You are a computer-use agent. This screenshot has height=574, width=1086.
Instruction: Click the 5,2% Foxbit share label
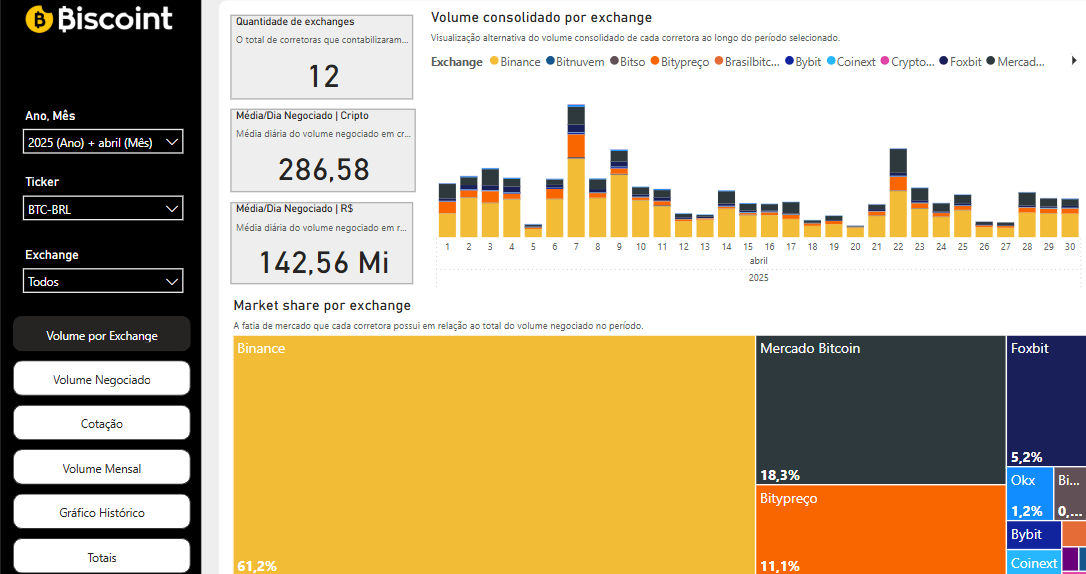pyautogui.click(x=1026, y=457)
